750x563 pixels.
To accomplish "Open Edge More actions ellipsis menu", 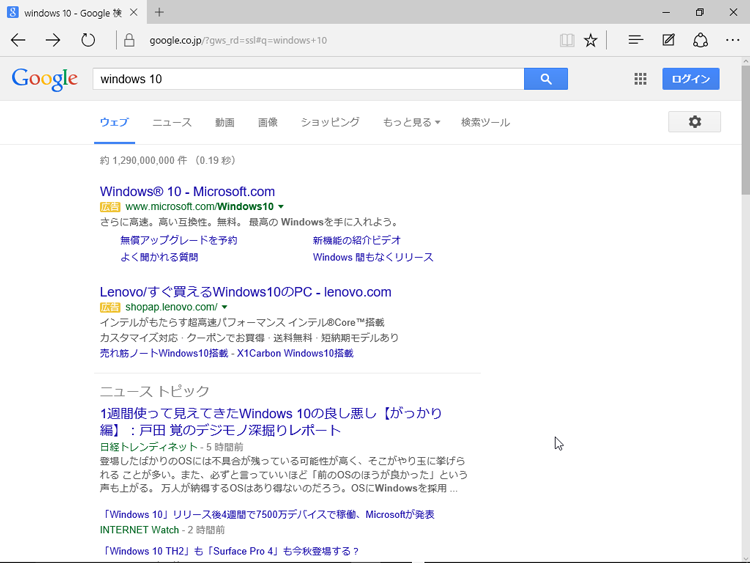I will pos(732,40).
